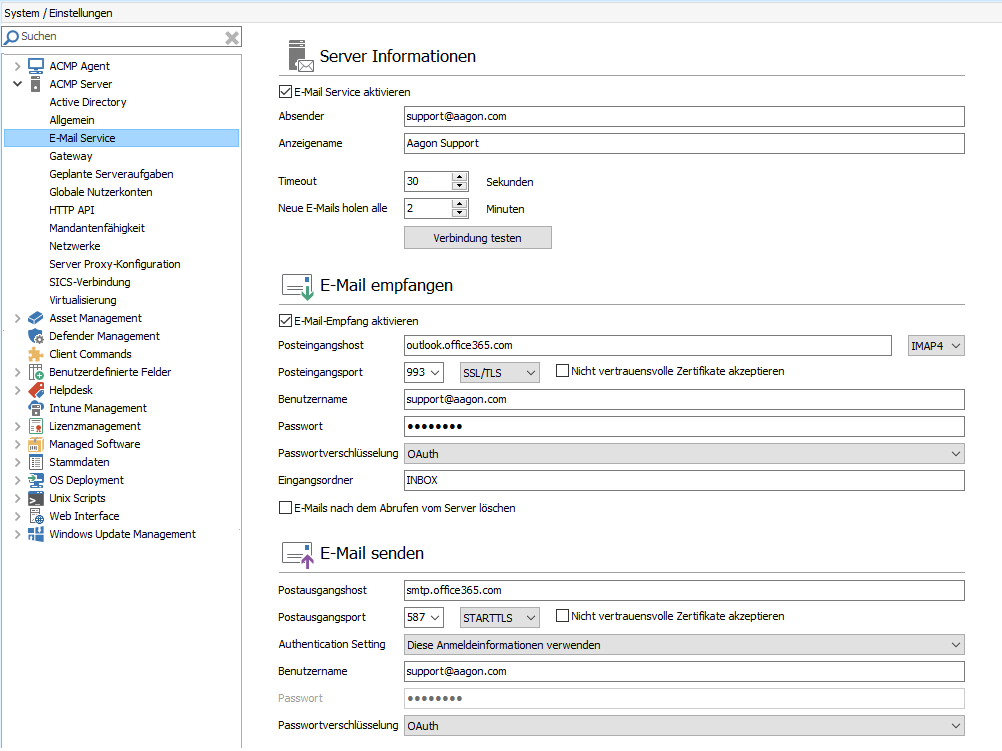Open the STARTTLS encryption dropdown
The height and width of the screenshot is (751, 1002).
coord(499,617)
